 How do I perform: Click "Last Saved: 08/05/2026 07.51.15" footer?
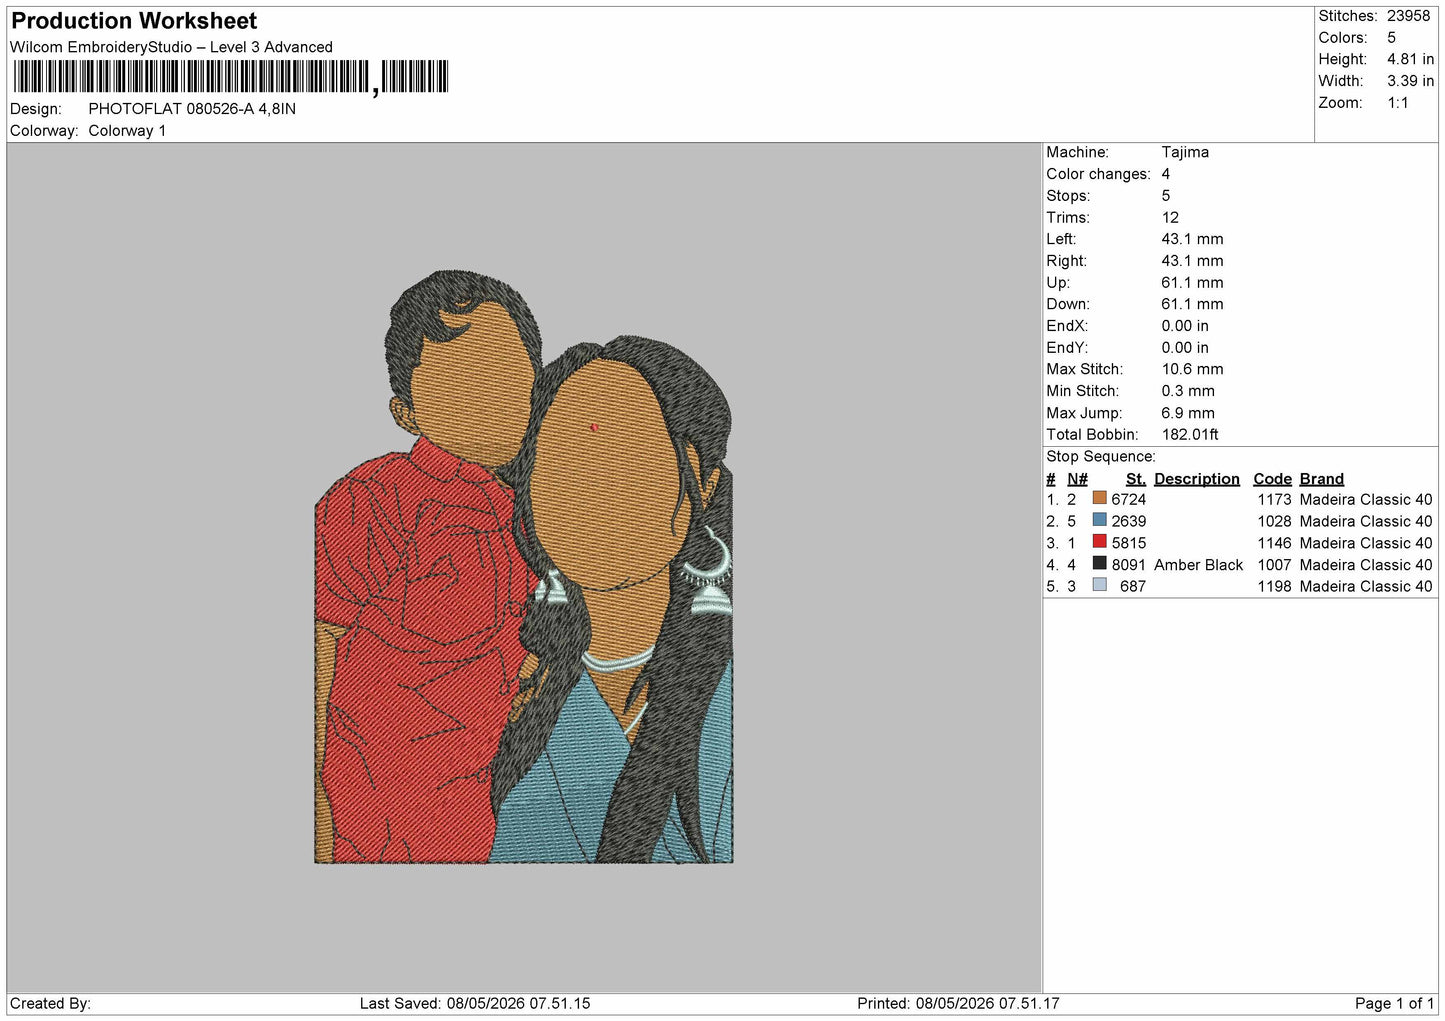tap(475, 1004)
